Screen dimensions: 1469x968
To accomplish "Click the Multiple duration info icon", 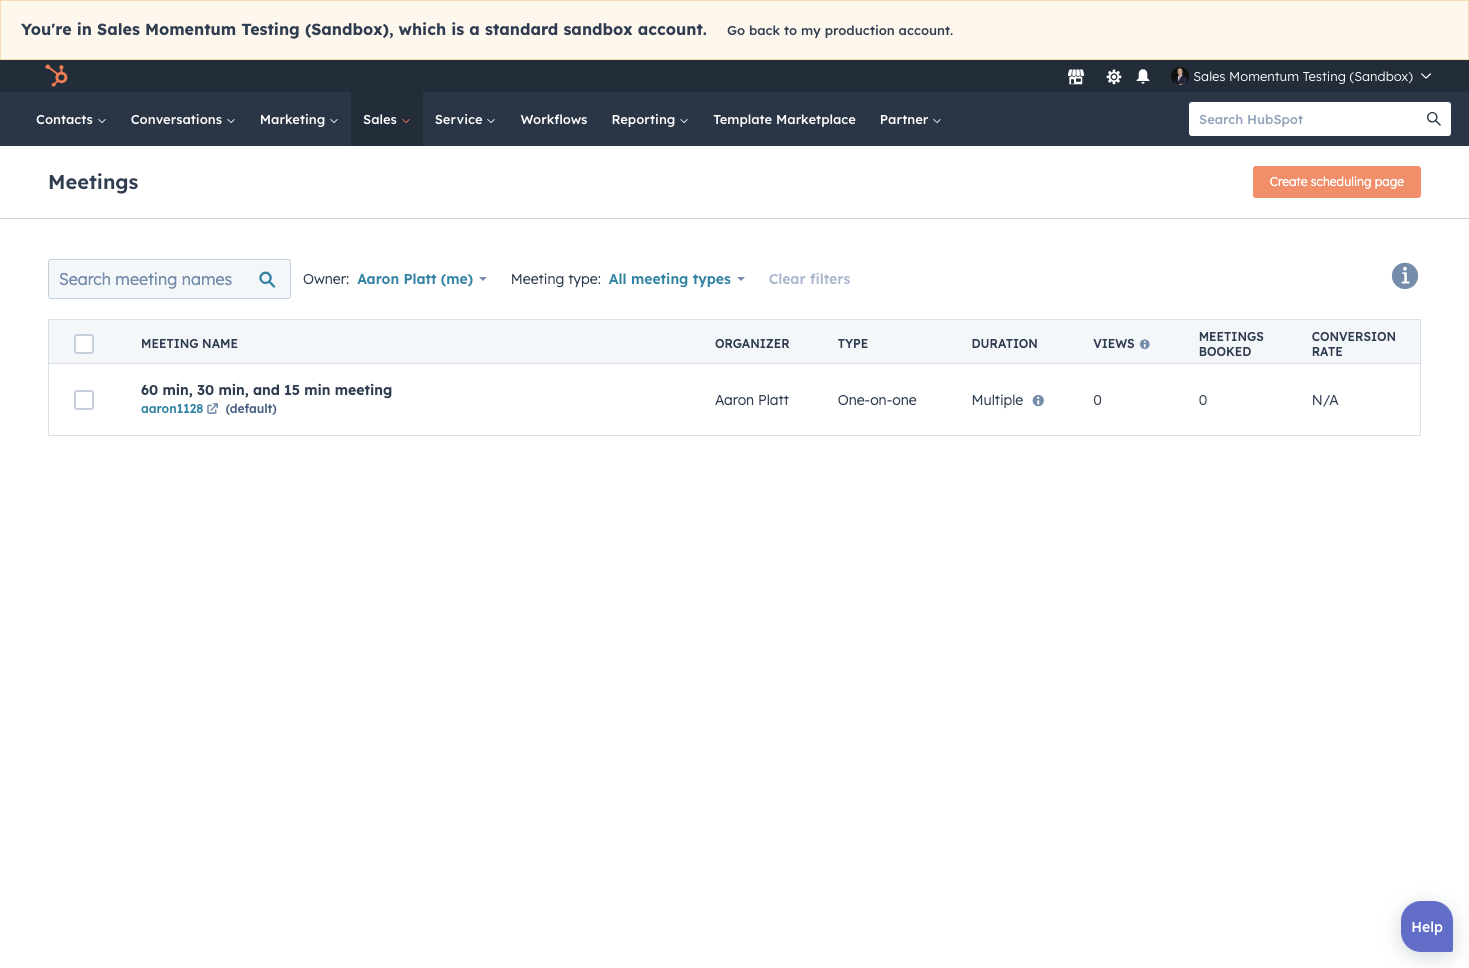I will coord(1038,400).
